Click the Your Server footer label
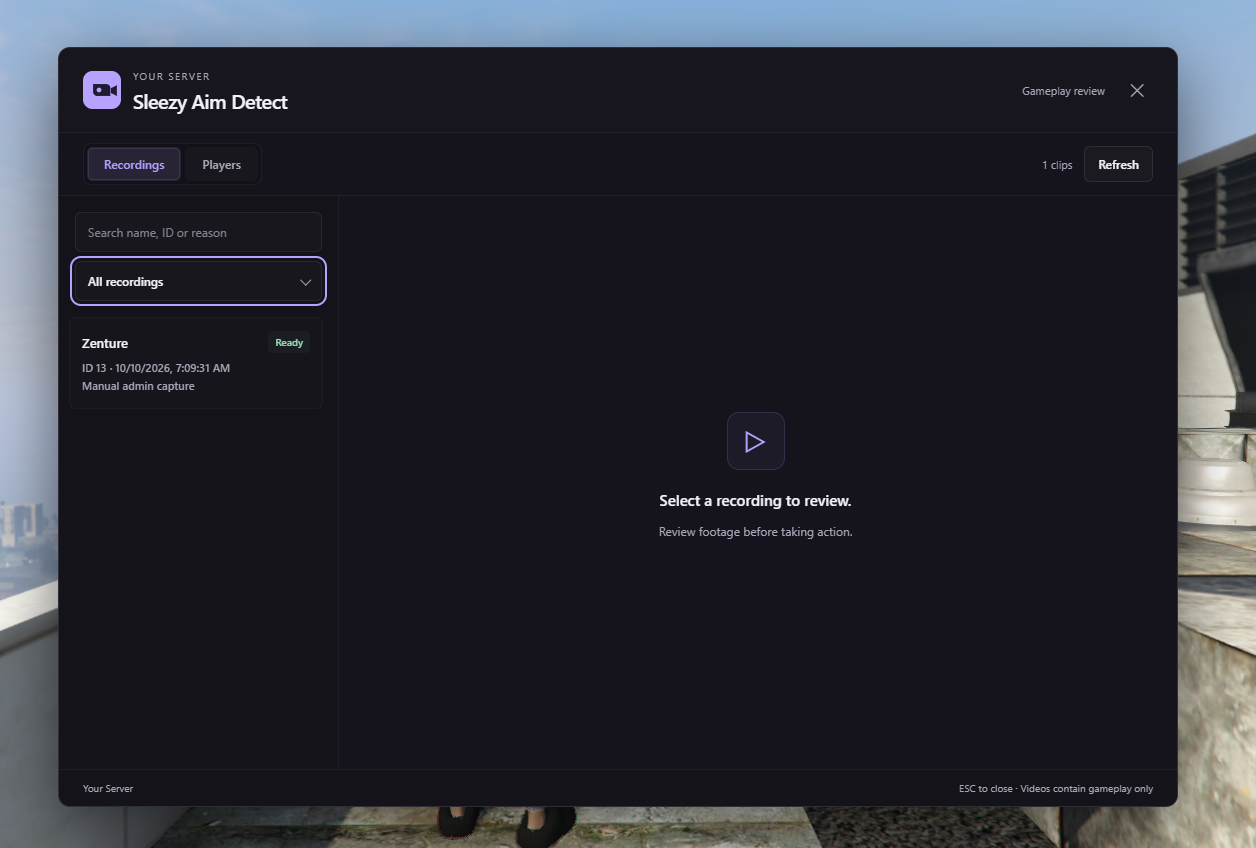The width and height of the screenshot is (1256, 848). click(108, 788)
